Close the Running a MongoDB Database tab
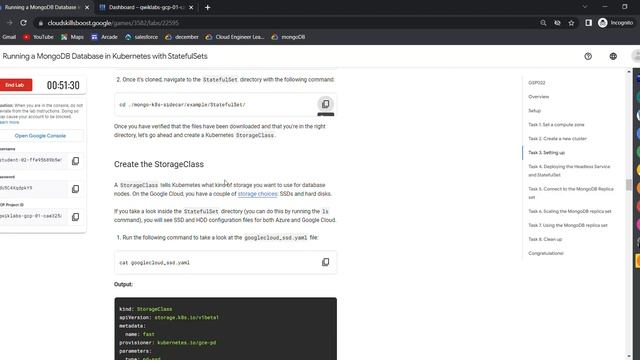Screen dimensions: 640x360 pos(87,7)
